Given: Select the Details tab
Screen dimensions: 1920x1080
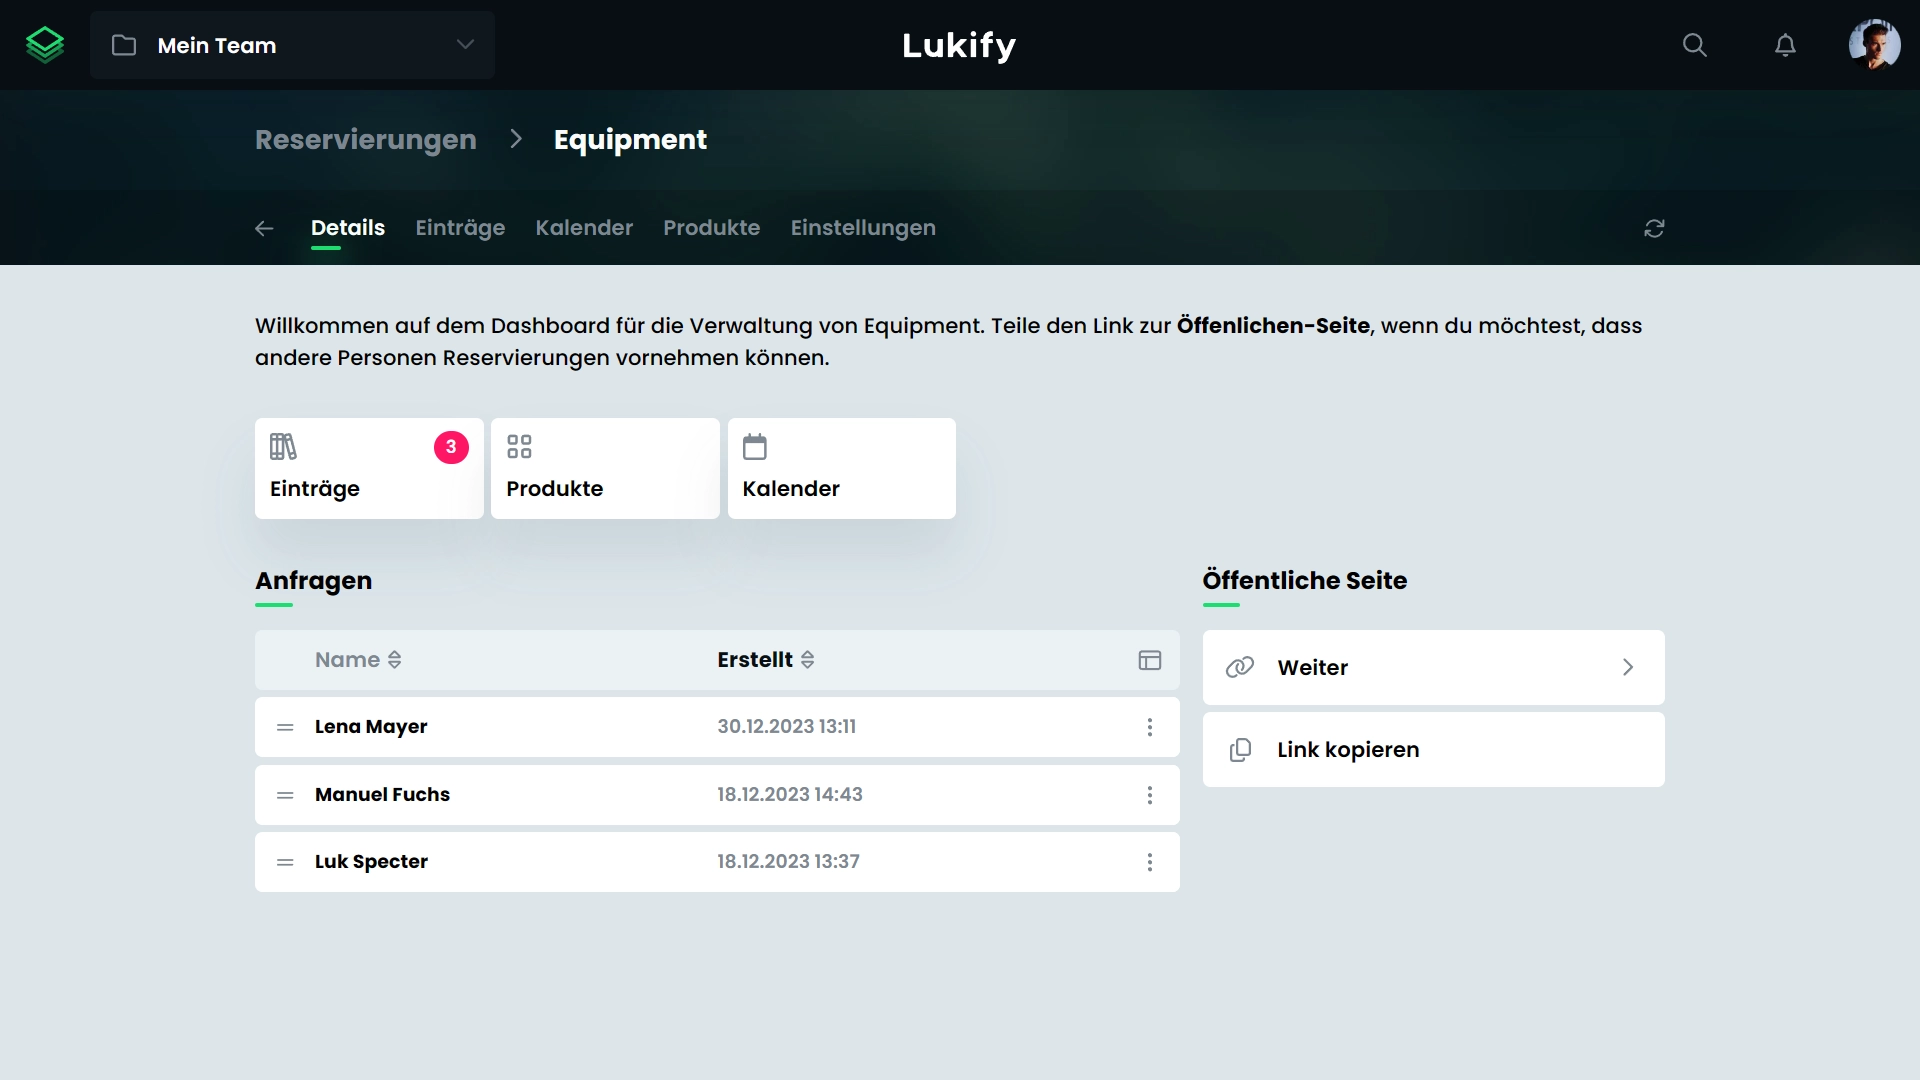Looking at the screenshot, I should [347, 228].
